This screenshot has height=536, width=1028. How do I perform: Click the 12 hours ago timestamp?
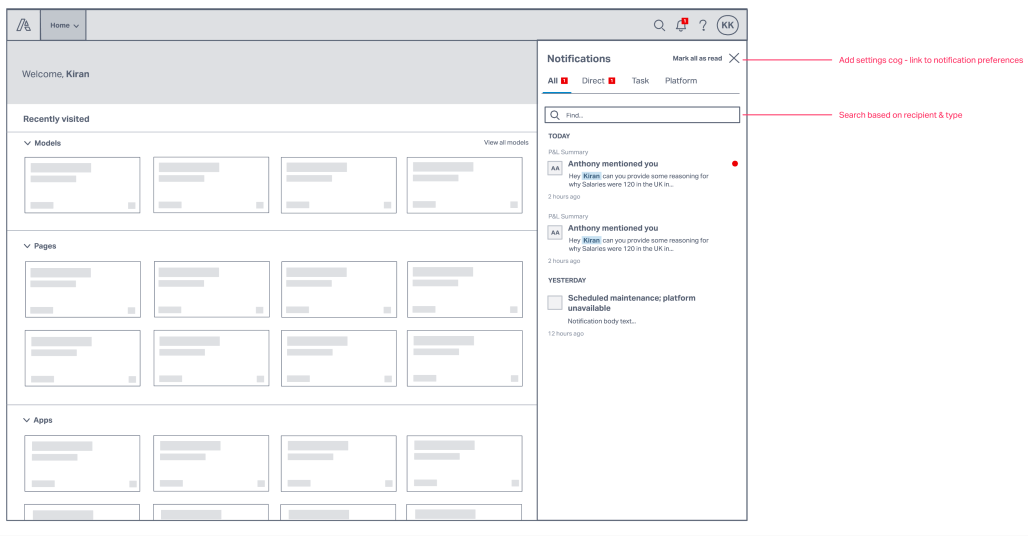tap(565, 334)
